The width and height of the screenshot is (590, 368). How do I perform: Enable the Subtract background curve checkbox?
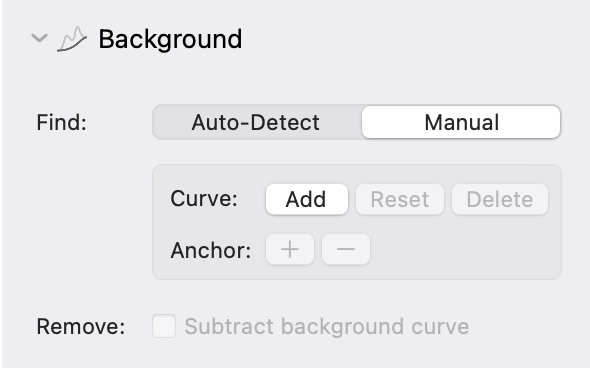click(164, 326)
